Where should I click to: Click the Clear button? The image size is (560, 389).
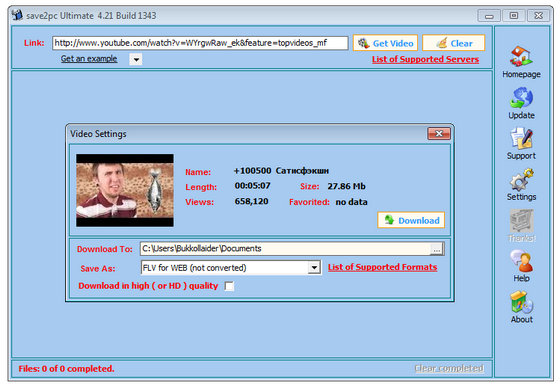[x=454, y=43]
